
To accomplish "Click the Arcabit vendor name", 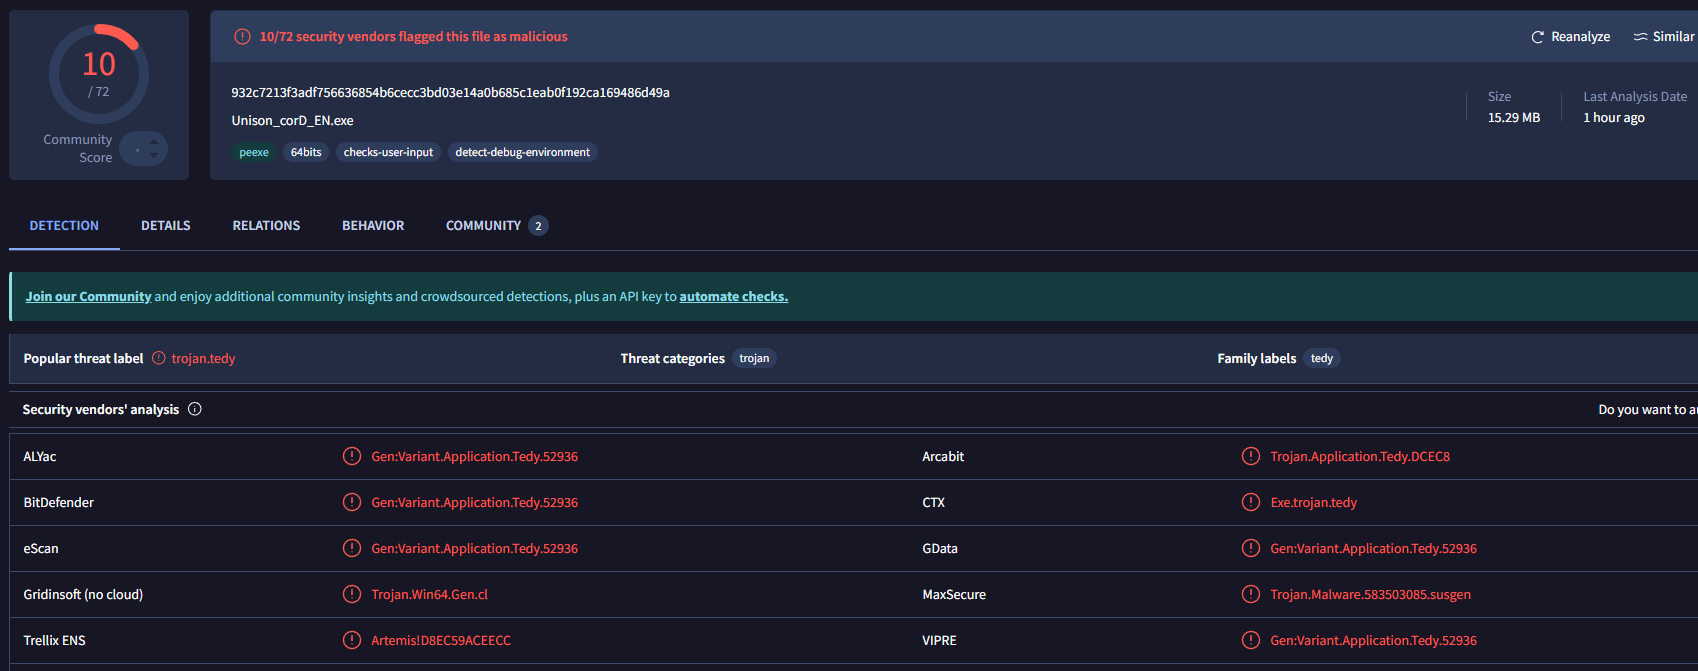I will point(943,457).
